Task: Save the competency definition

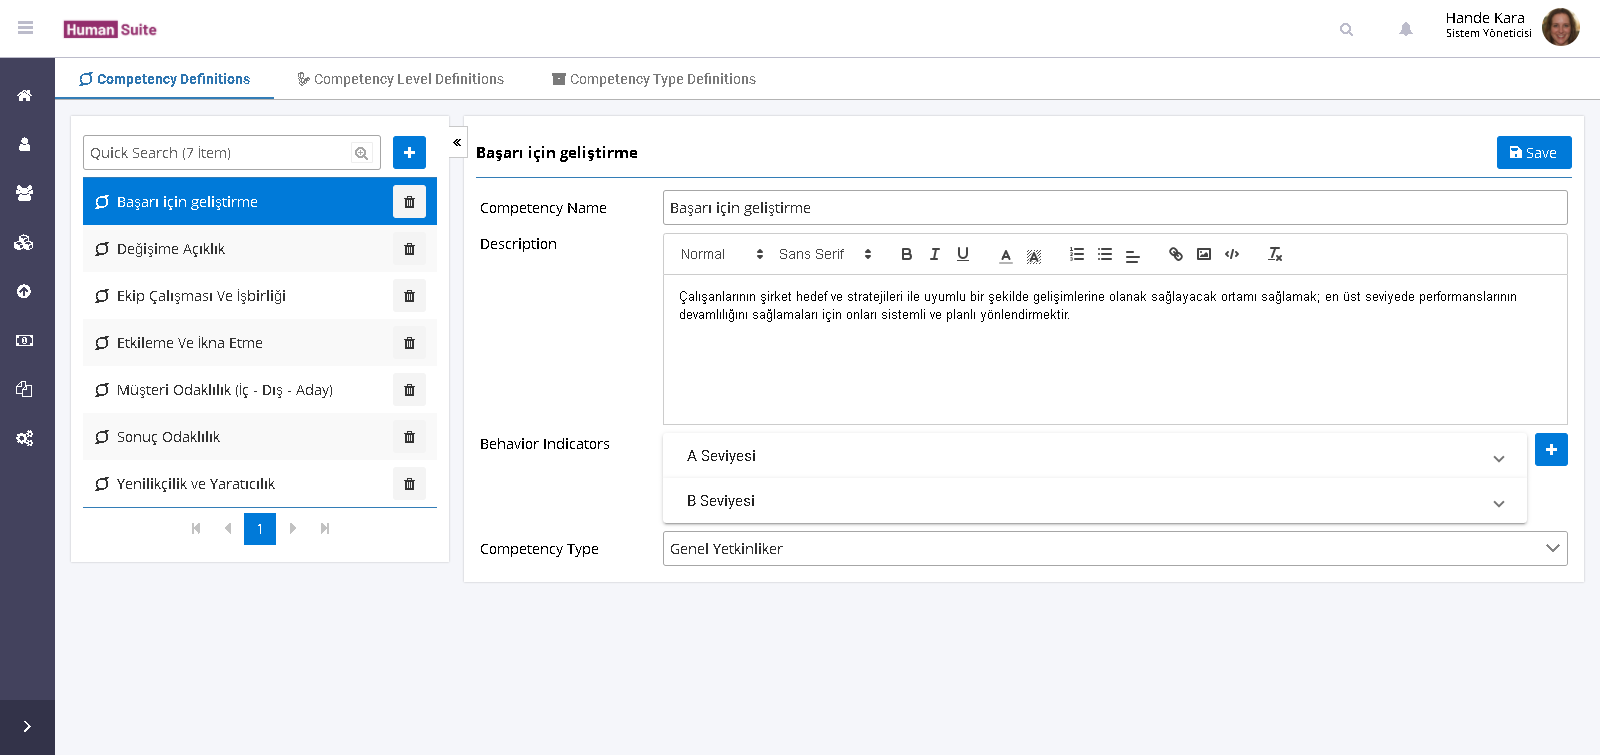Action: pos(1533,153)
